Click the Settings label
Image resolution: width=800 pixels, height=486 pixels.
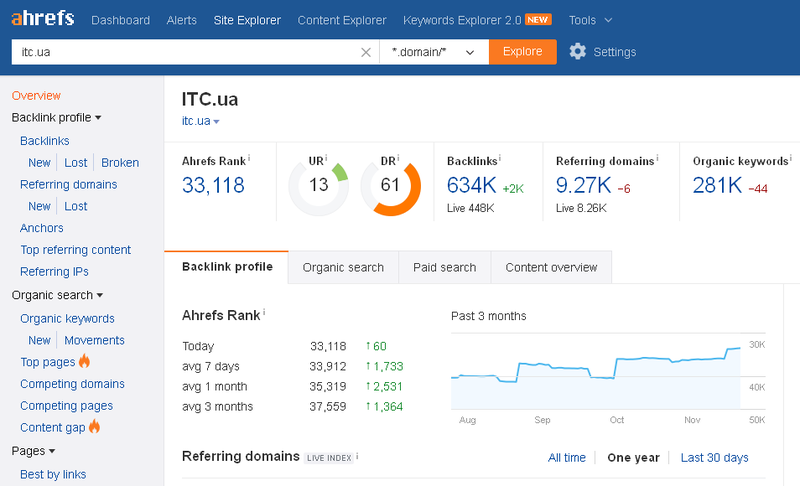pos(615,52)
